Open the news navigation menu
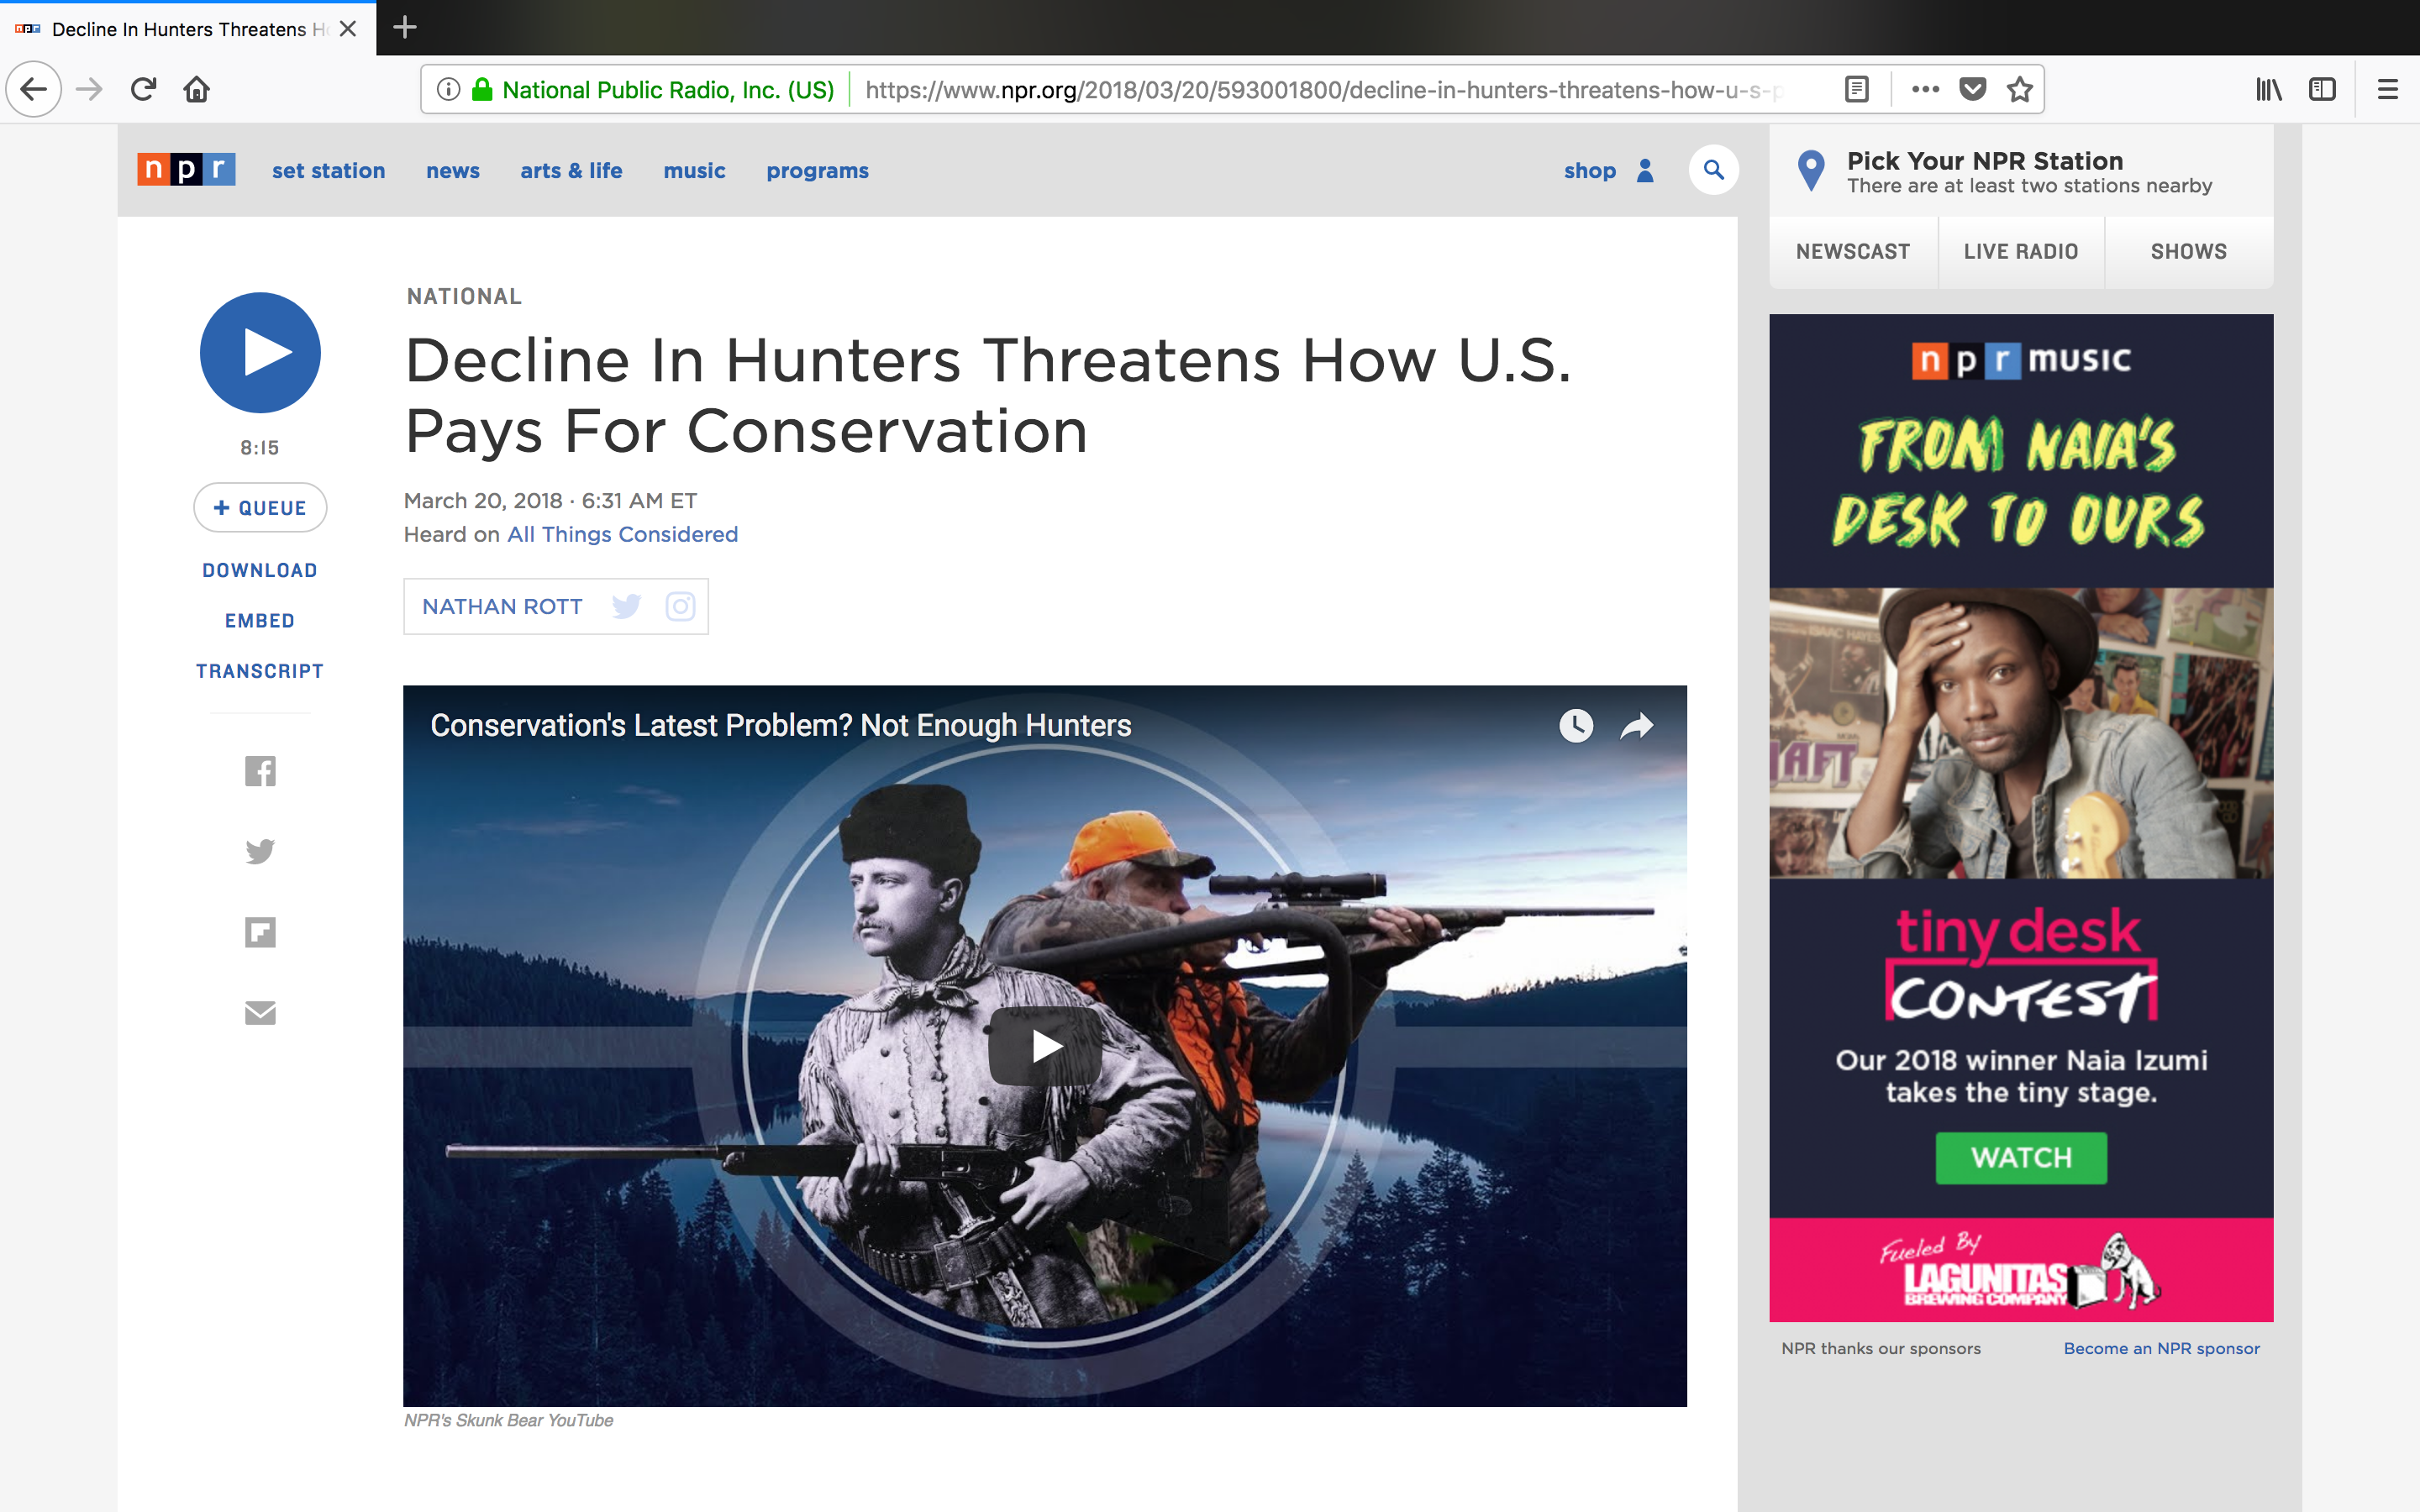The image size is (2420, 1512). coord(453,171)
